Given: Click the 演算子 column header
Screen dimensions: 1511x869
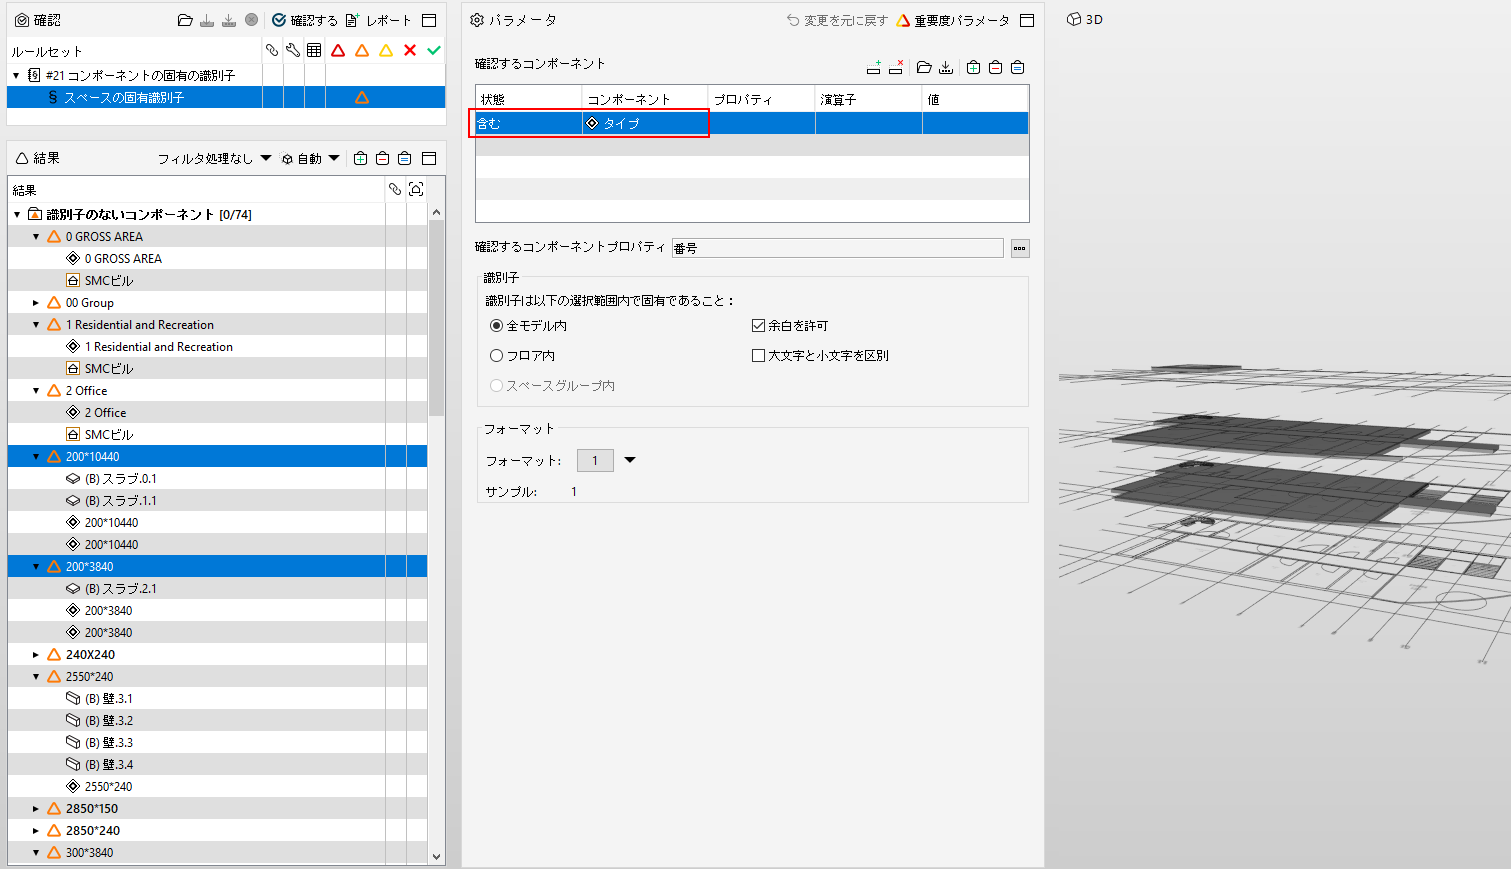Looking at the screenshot, I should (869, 99).
